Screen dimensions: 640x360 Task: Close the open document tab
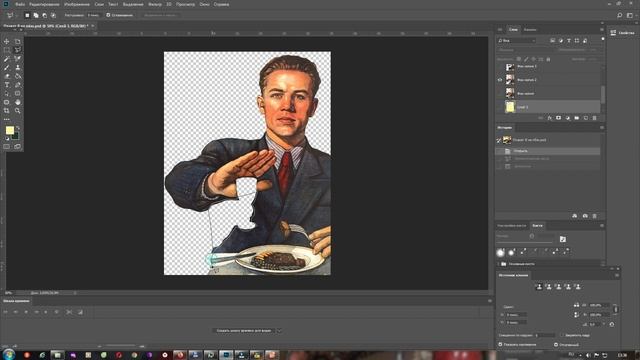93,26
